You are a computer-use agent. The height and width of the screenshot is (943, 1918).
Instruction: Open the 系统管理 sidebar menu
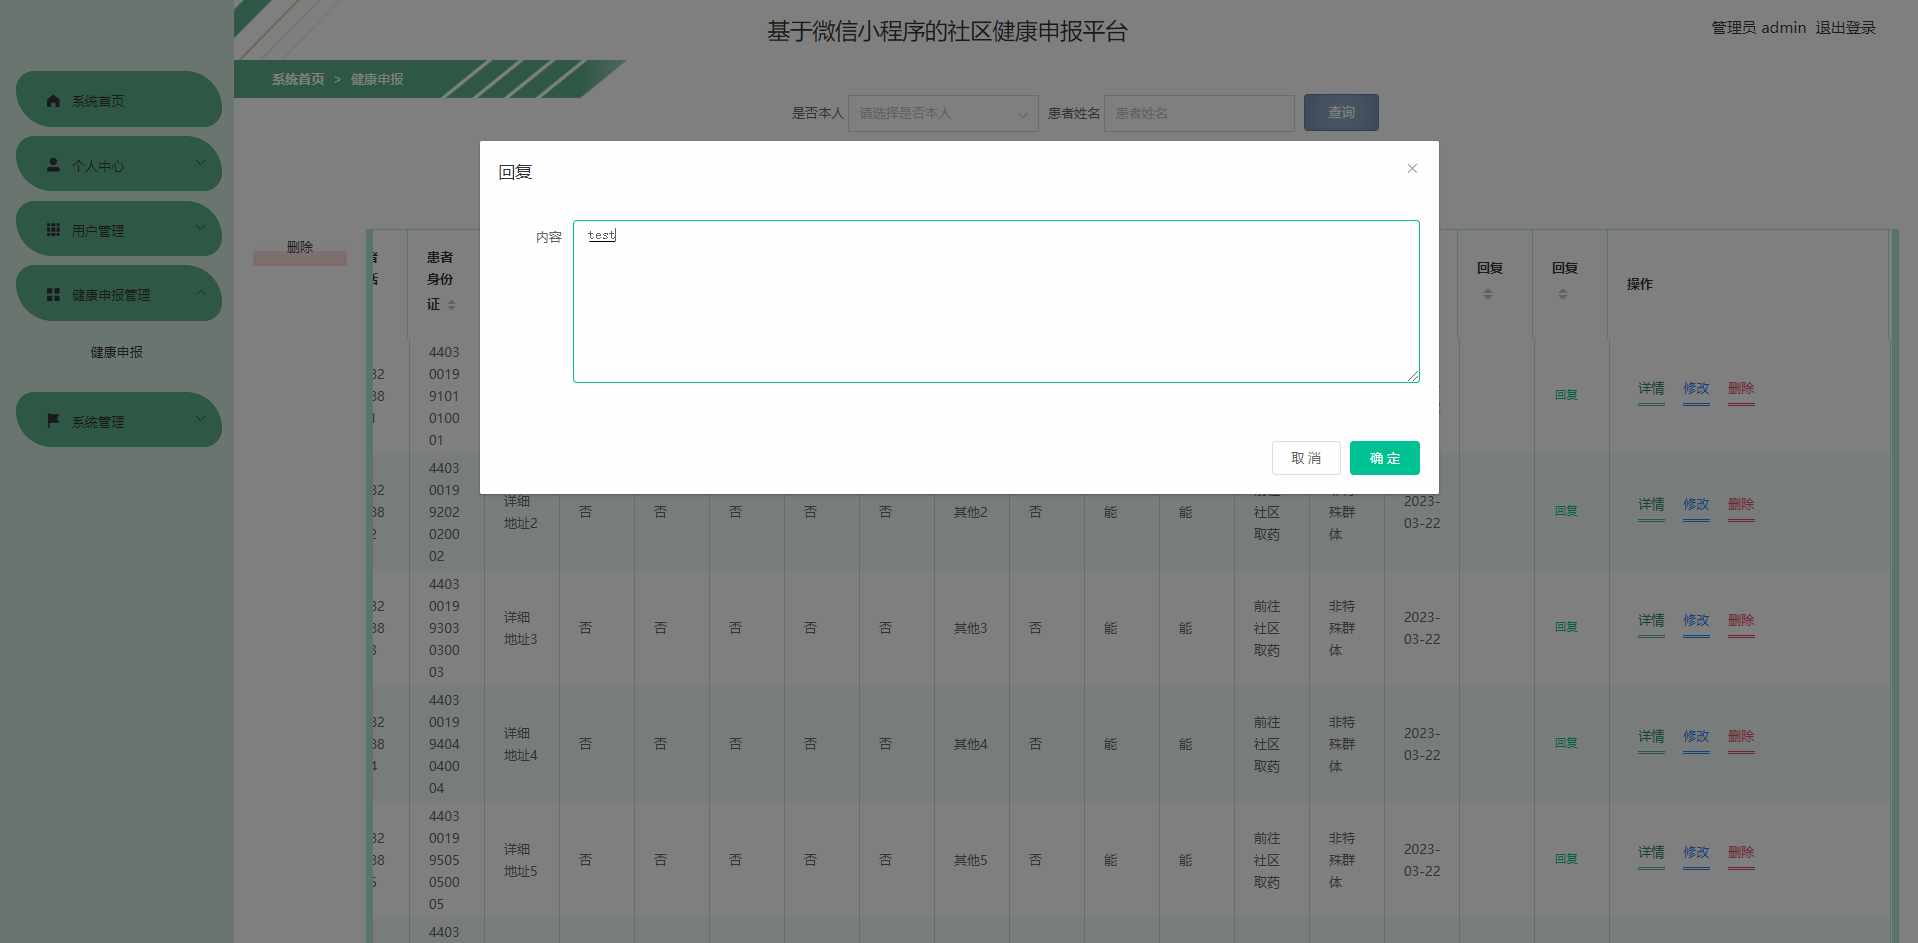click(x=118, y=420)
